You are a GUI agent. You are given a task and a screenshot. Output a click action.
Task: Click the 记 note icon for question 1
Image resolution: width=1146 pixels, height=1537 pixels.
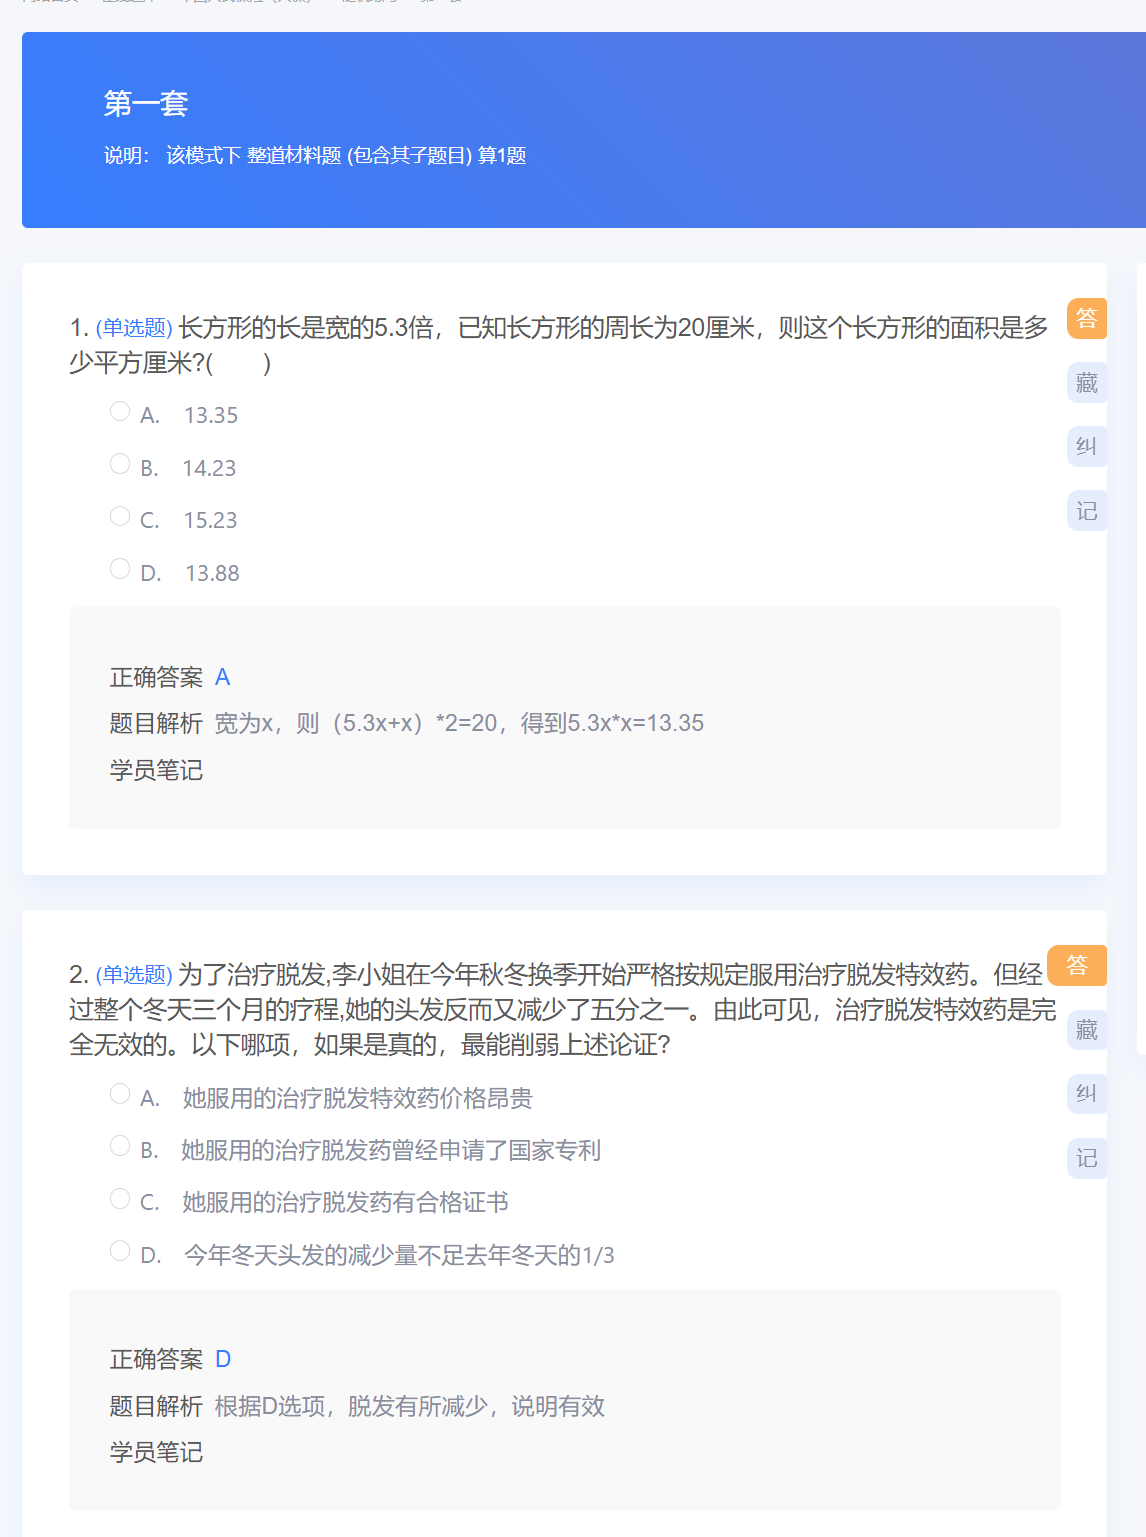click(1086, 510)
